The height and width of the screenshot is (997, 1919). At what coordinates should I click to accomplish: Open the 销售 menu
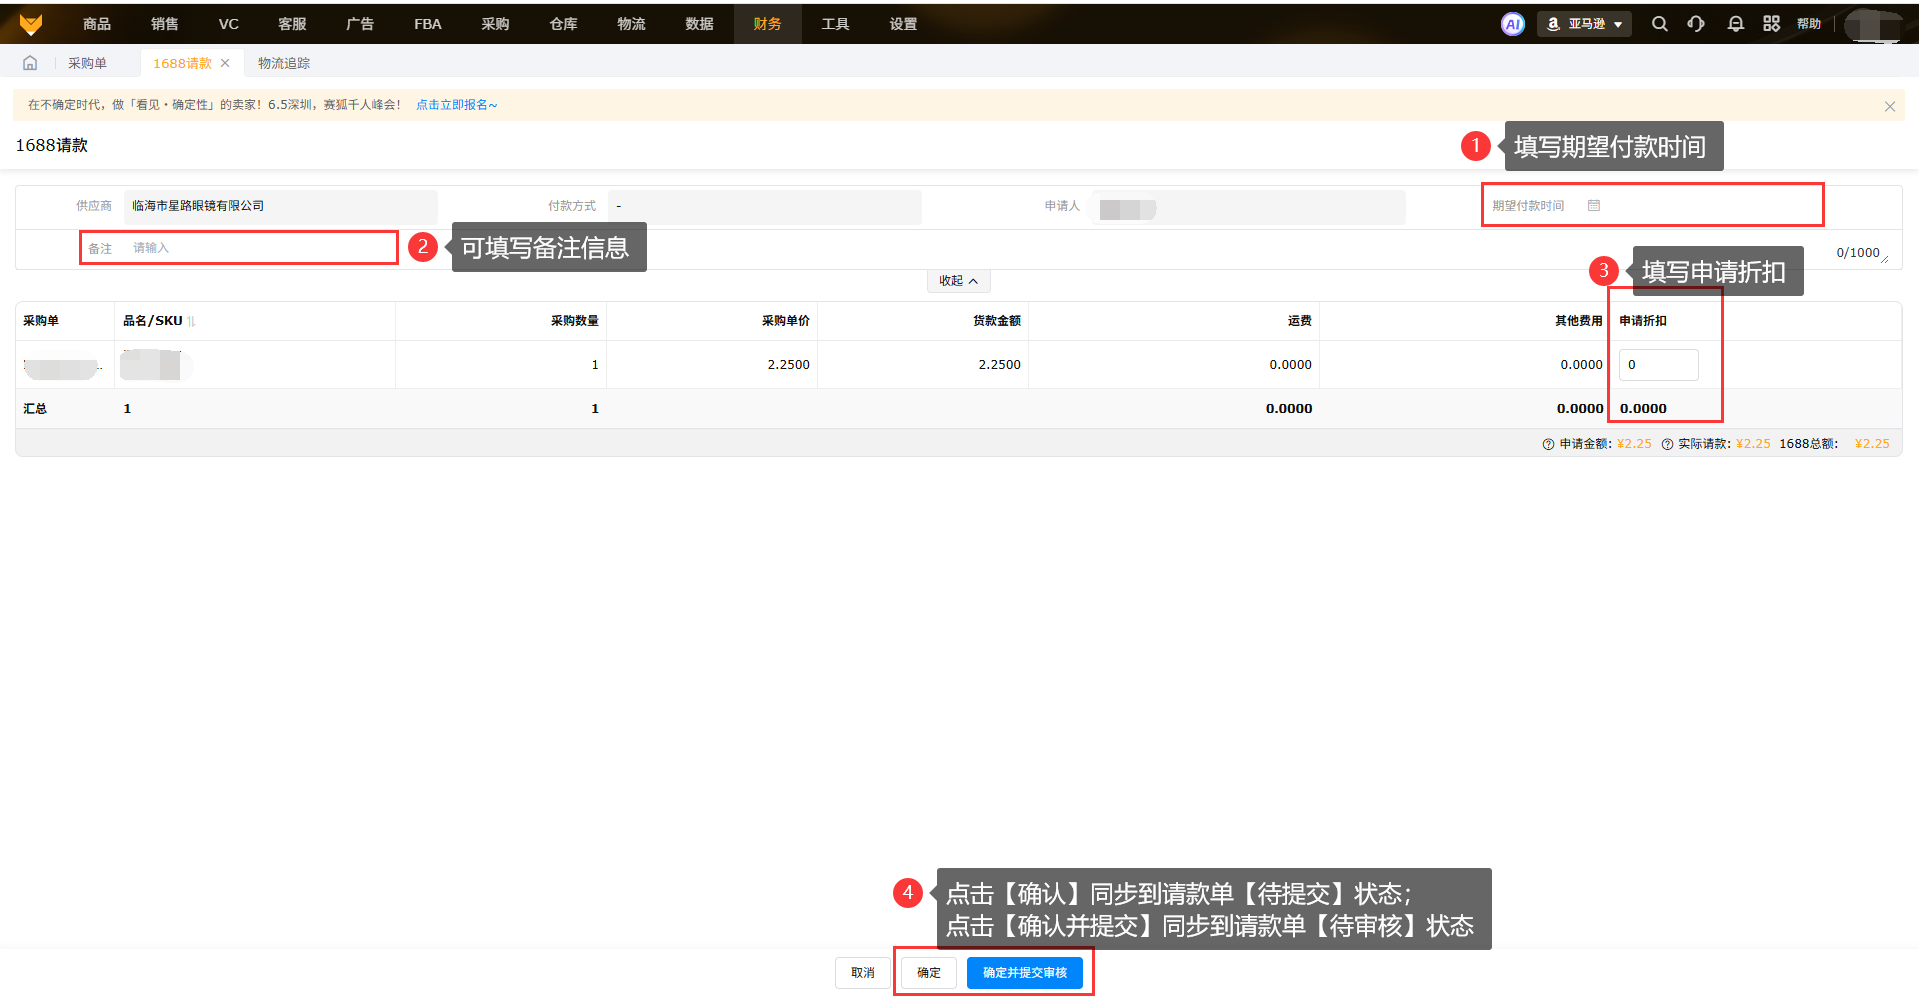tap(165, 24)
